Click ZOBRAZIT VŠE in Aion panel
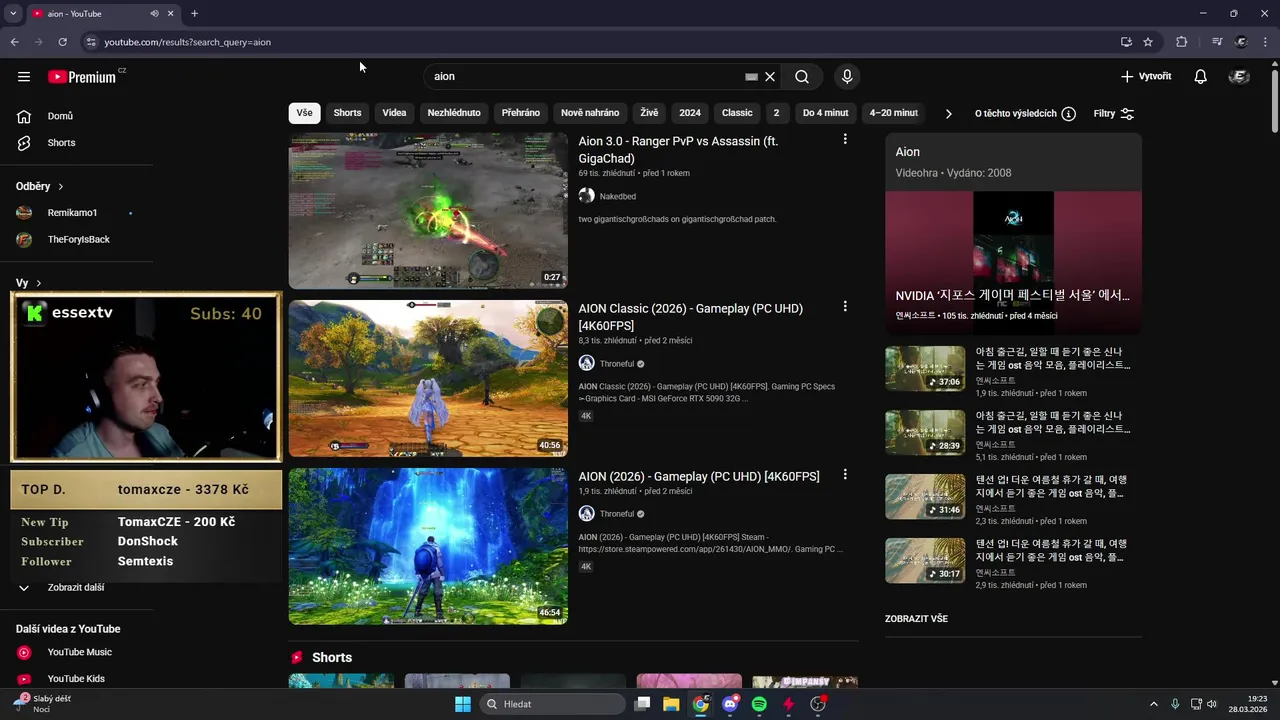The height and width of the screenshot is (720, 1280). pyautogui.click(x=916, y=619)
